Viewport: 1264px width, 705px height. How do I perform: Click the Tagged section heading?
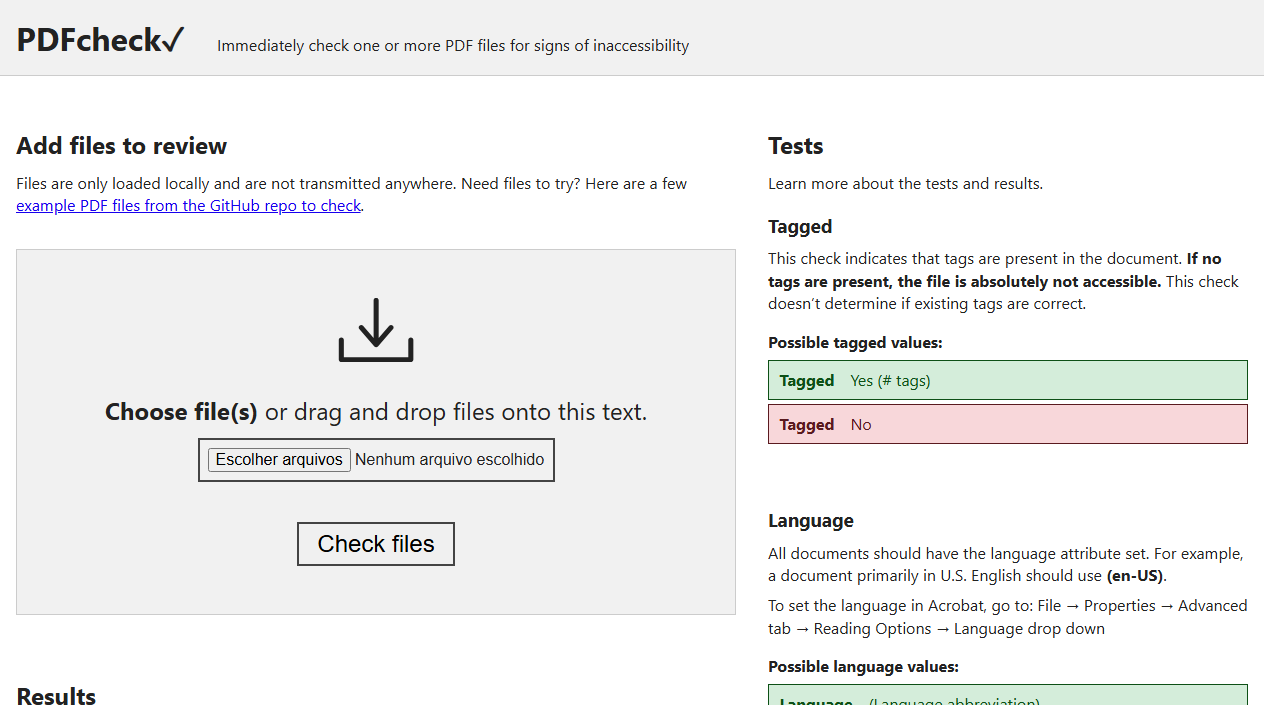click(x=800, y=227)
